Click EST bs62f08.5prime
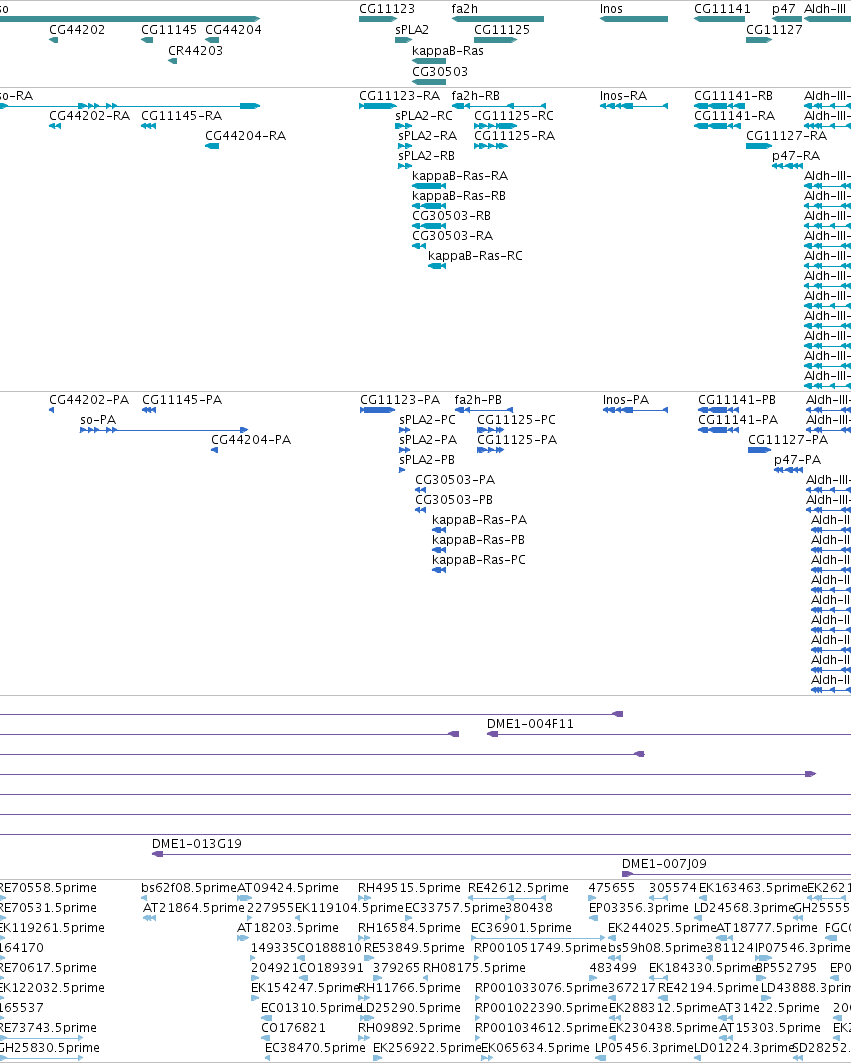Screen dimensions: 851x1063 coord(189,888)
